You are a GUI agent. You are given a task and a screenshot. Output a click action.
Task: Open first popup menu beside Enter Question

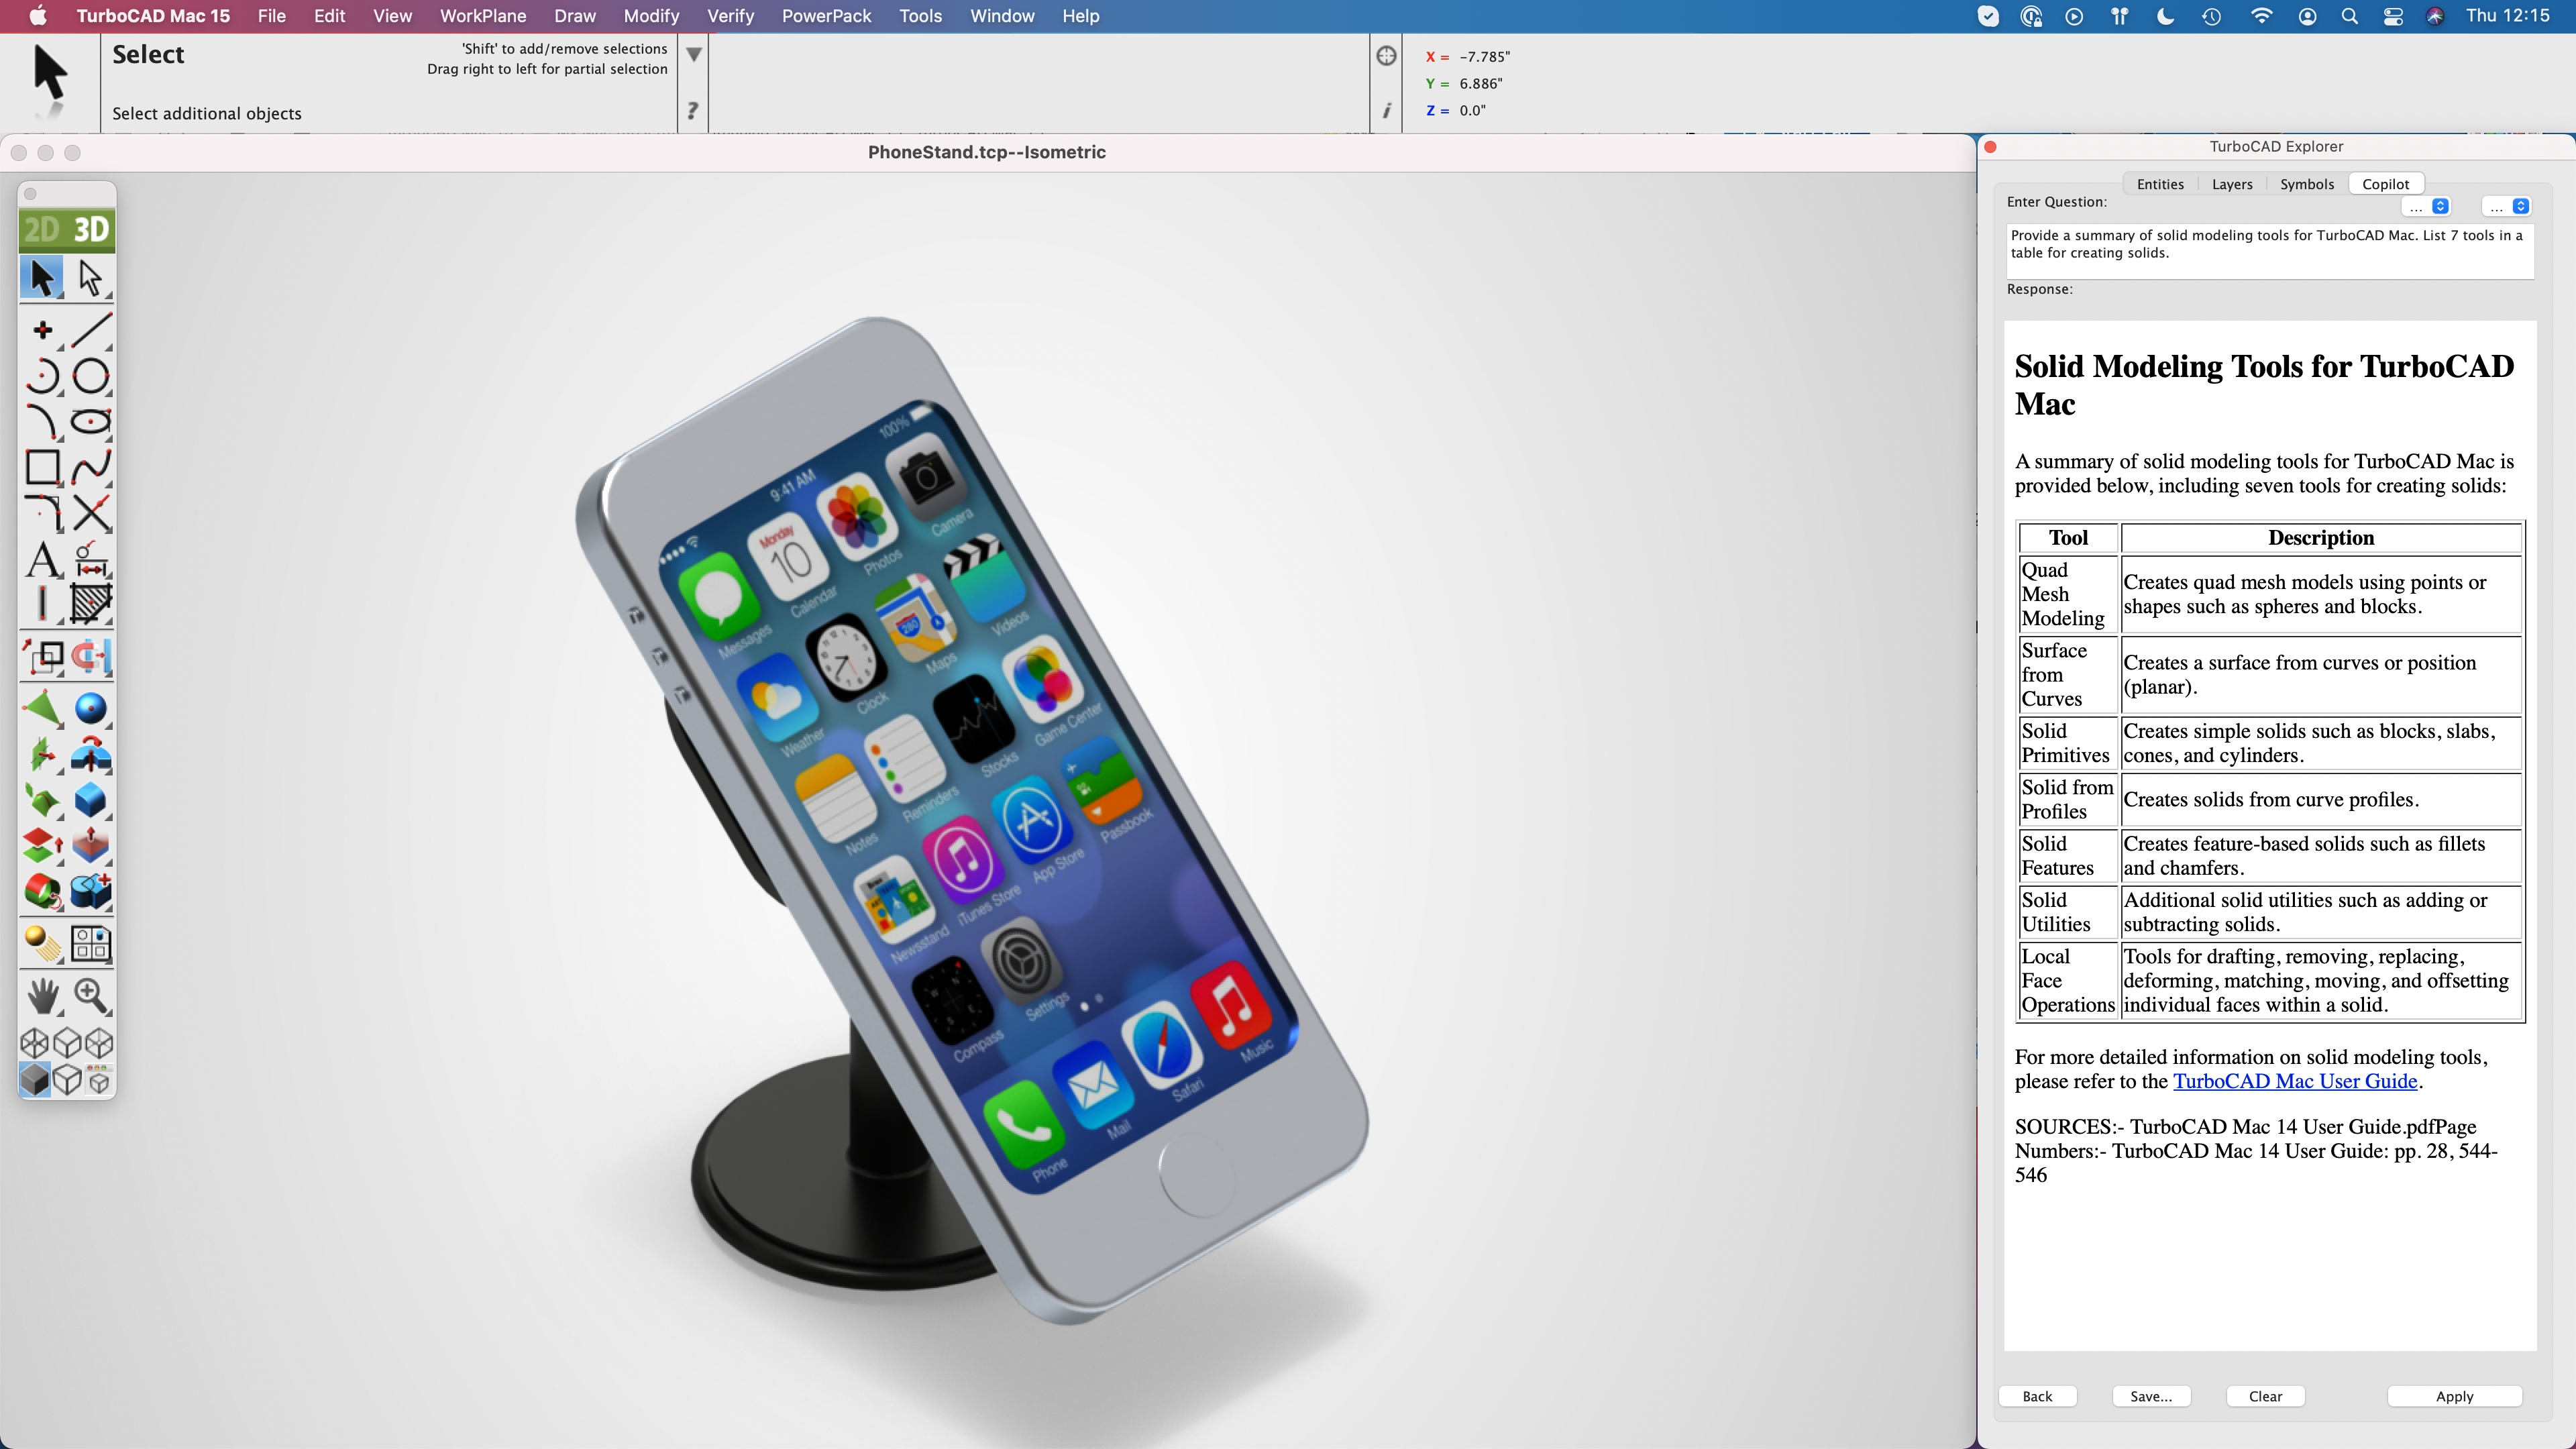tap(2426, 206)
